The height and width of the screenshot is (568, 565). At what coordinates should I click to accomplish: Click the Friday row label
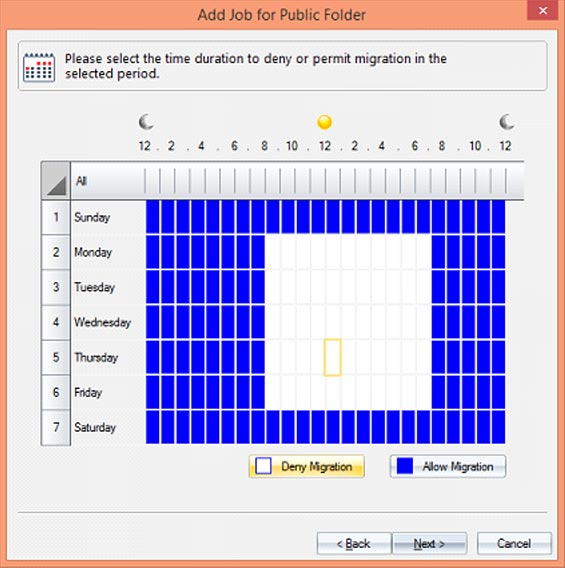click(x=88, y=392)
